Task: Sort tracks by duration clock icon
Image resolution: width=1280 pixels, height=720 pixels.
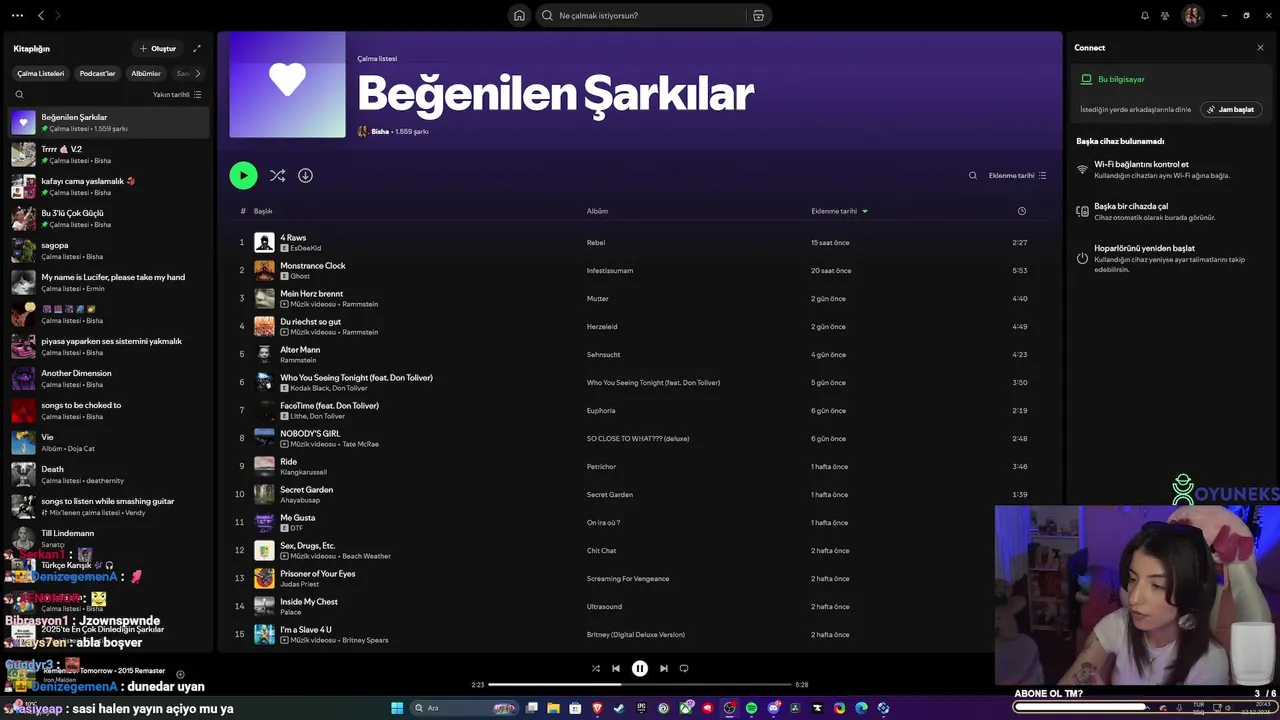Action: pos(1021,211)
